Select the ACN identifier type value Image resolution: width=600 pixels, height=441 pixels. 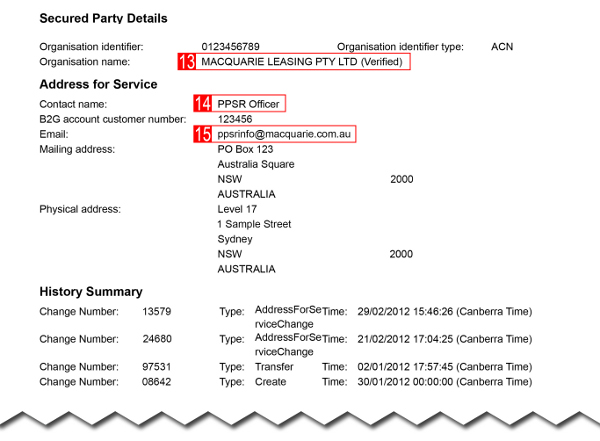click(502, 47)
